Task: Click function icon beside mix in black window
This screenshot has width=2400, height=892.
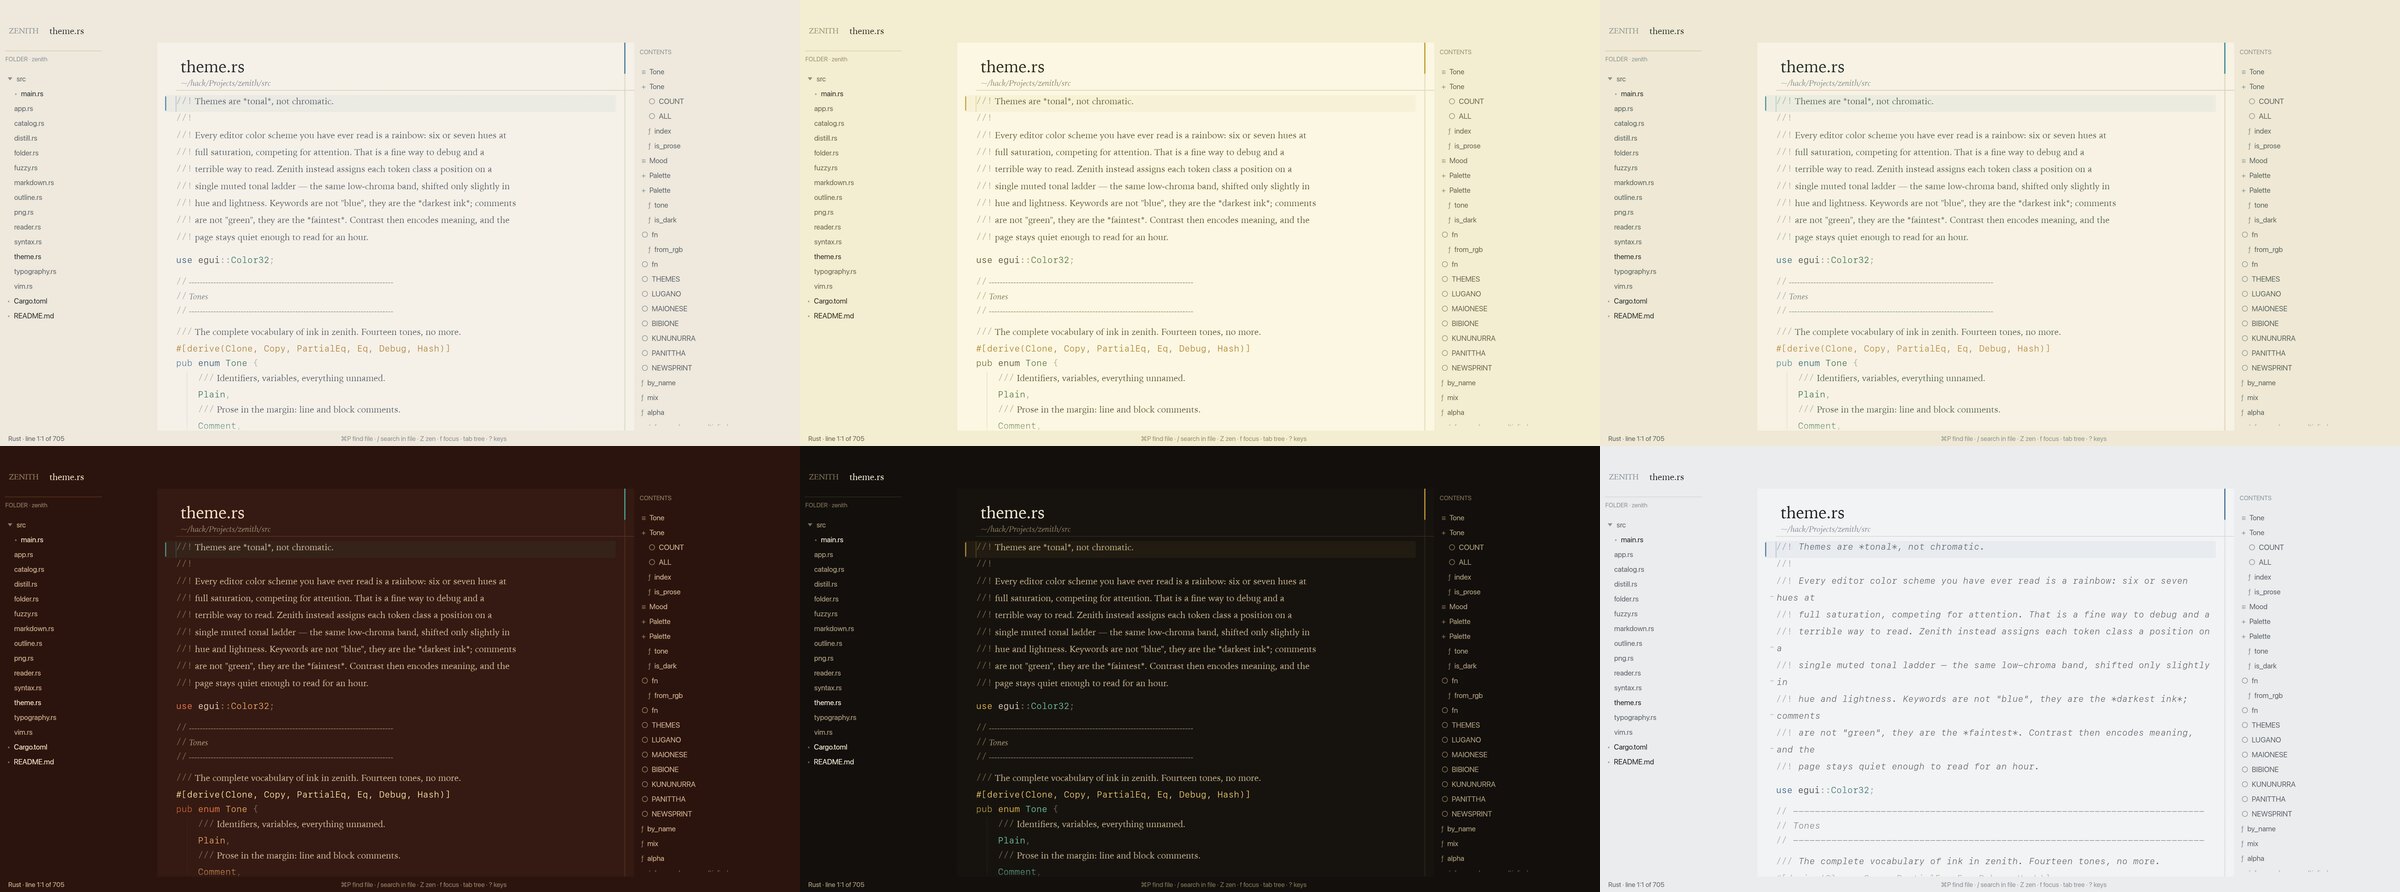Action: click(x=1443, y=844)
